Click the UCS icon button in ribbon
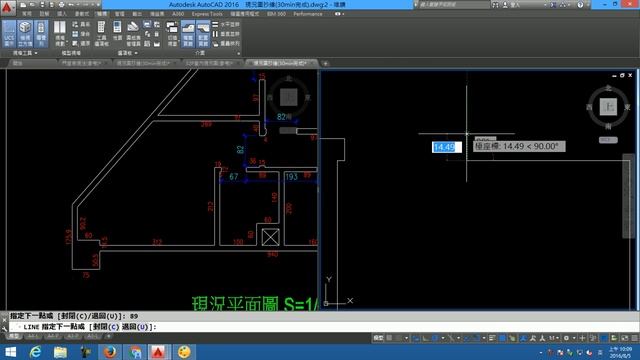This screenshot has width=640, height=360. pyautogui.click(x=9, y=34)
